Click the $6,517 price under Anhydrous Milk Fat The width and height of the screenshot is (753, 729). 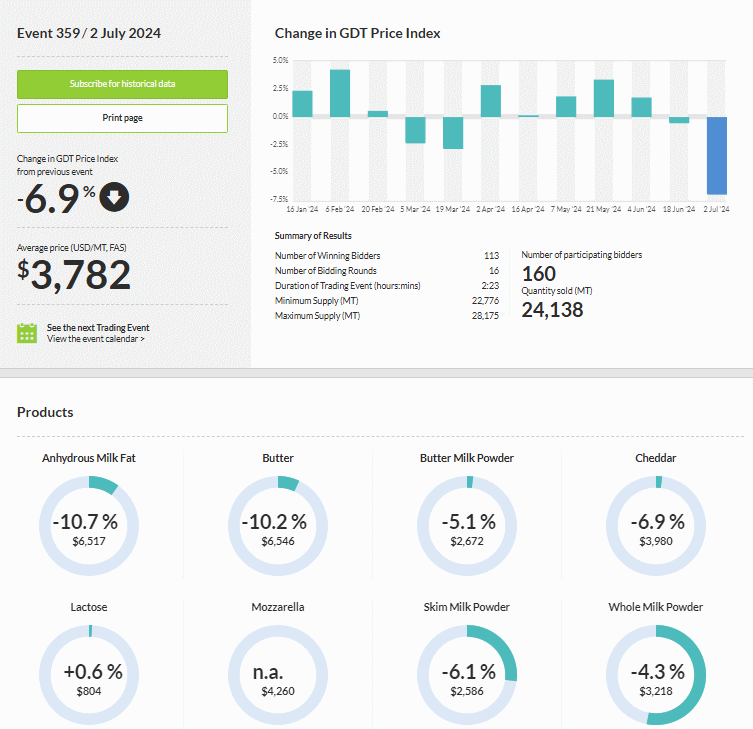tap(89, 541)
